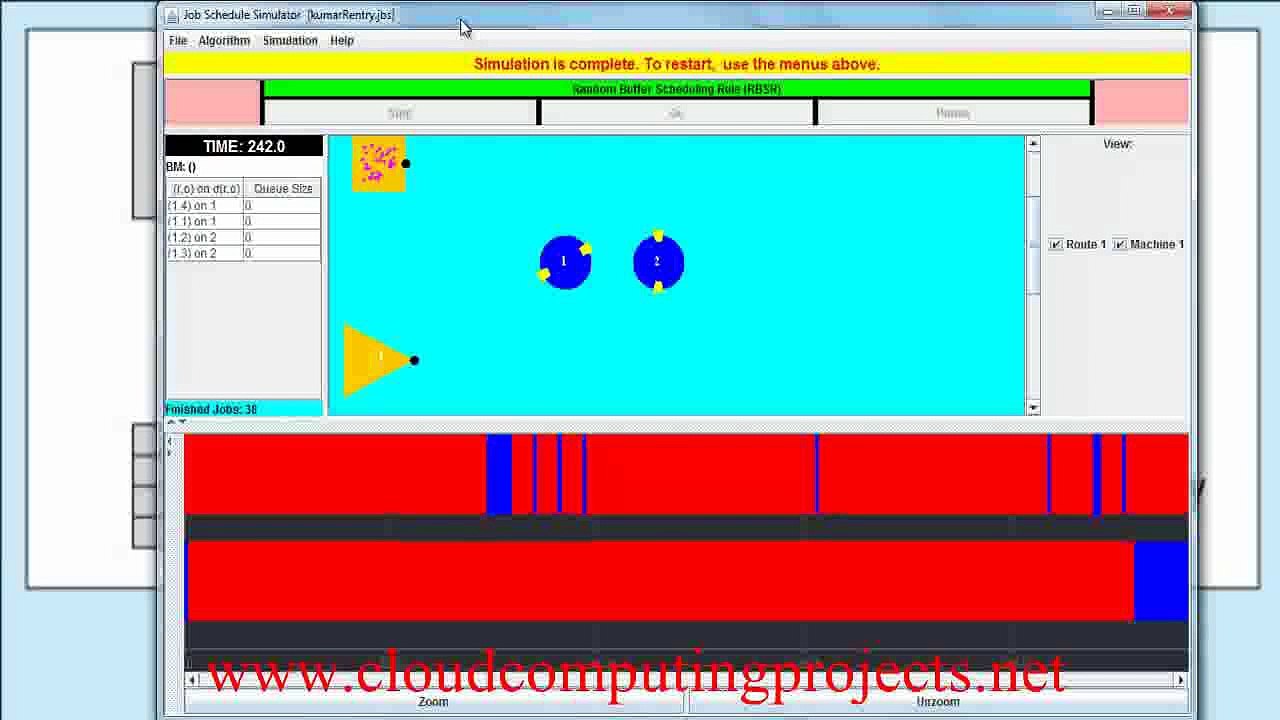Image resolution: width=1280 pixels, height=720 pixels.
Task: Select blue machine 1 circle
Action: pyautogui.click(x=564, y=263)
